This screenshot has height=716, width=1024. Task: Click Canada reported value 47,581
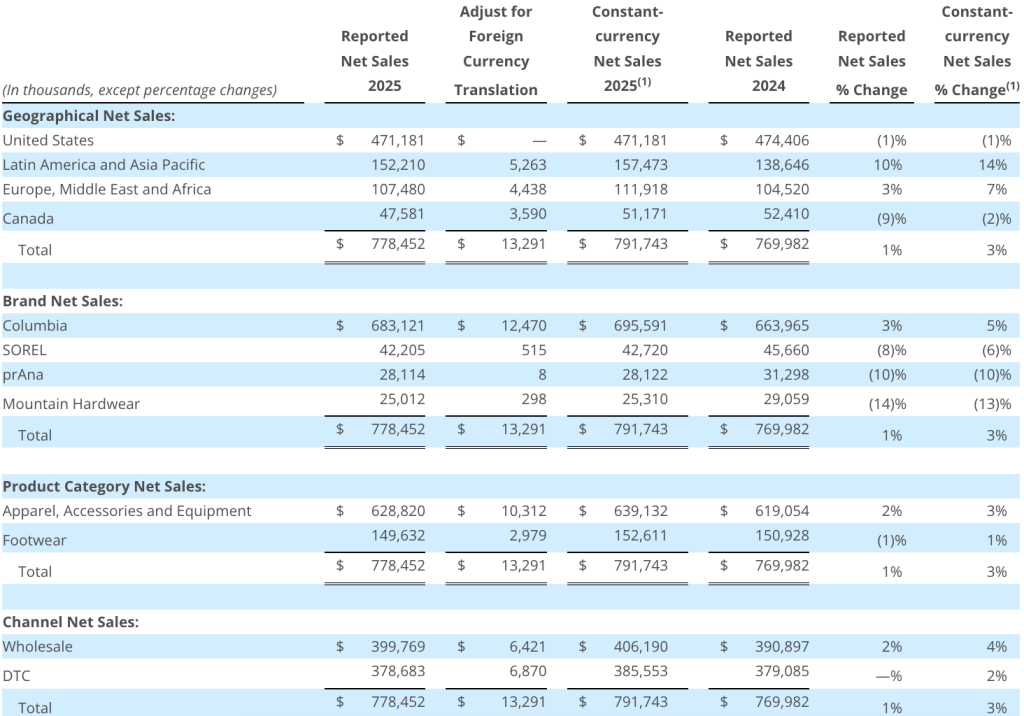coord(402,214)
